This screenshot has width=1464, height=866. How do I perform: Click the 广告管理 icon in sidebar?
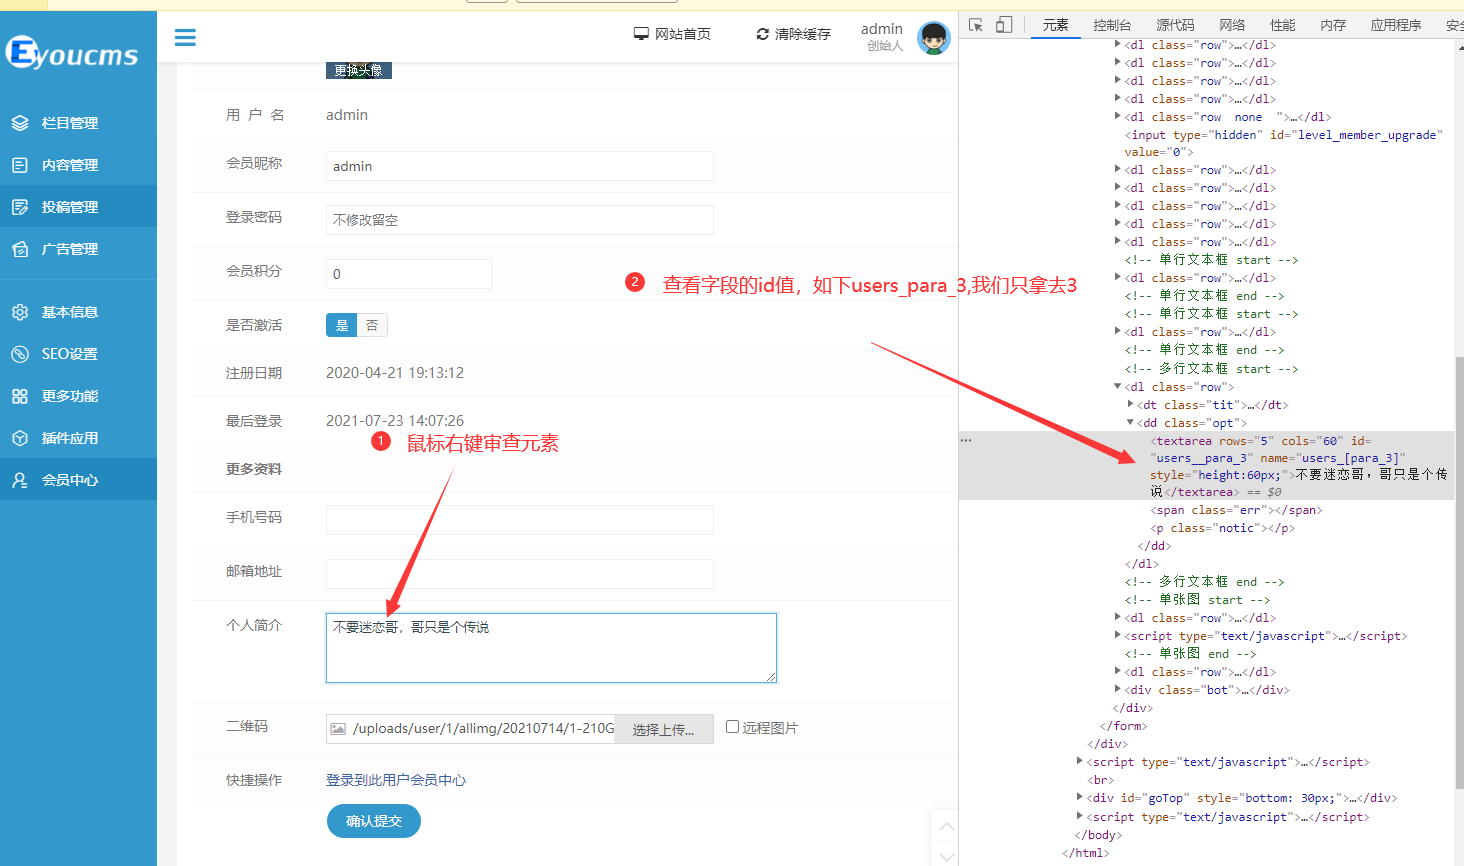pyautogui.click(x=20, y=249)
